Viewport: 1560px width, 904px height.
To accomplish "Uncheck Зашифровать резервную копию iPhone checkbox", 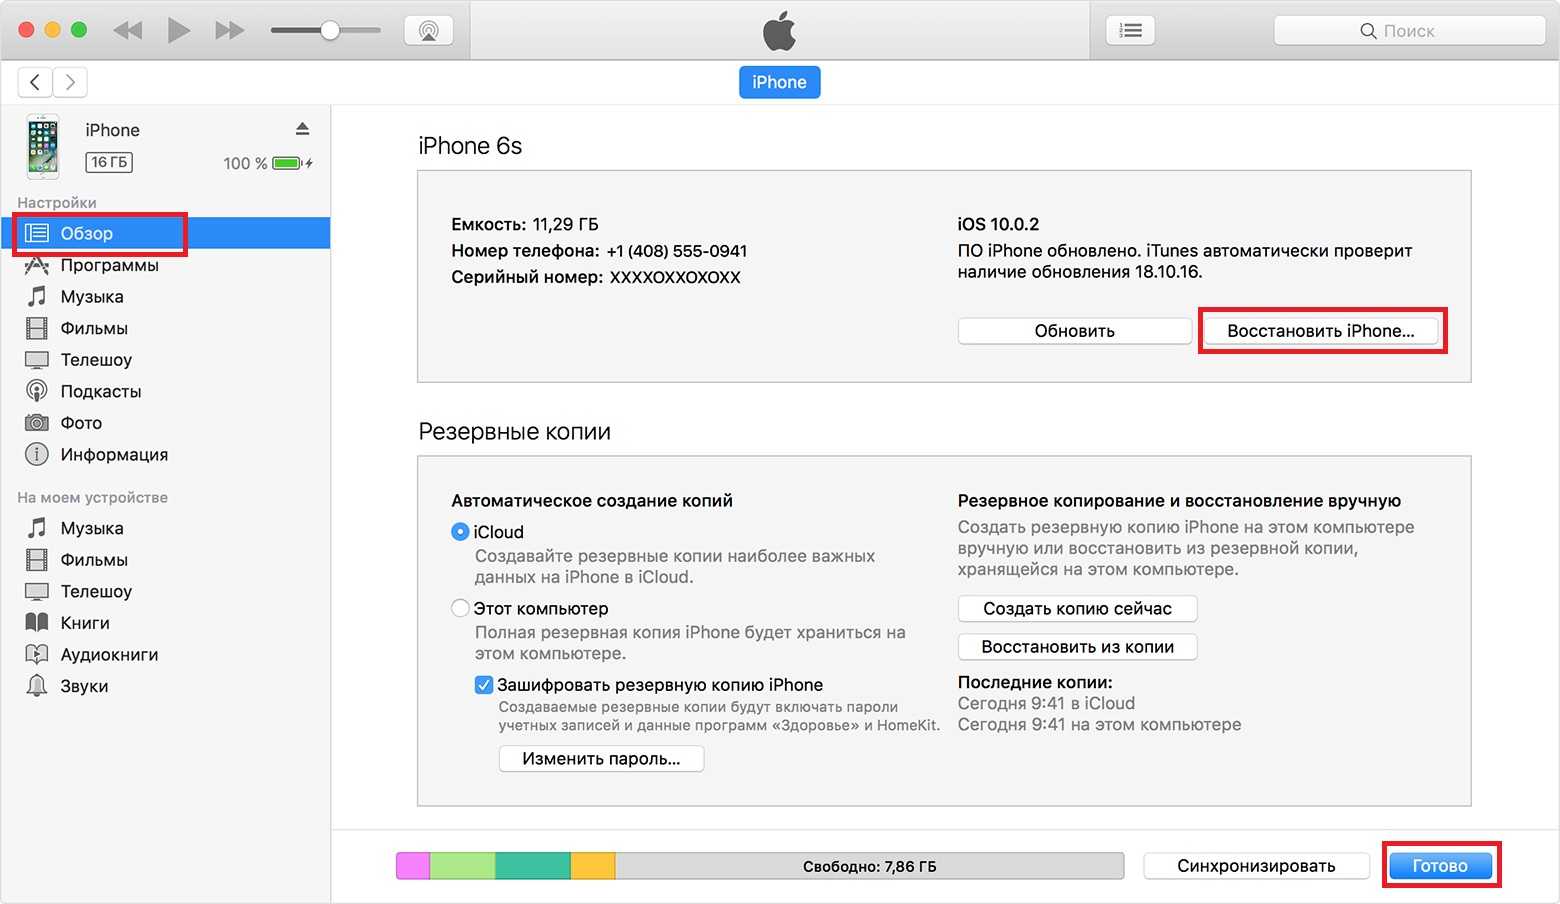I will tap(484, 685).
